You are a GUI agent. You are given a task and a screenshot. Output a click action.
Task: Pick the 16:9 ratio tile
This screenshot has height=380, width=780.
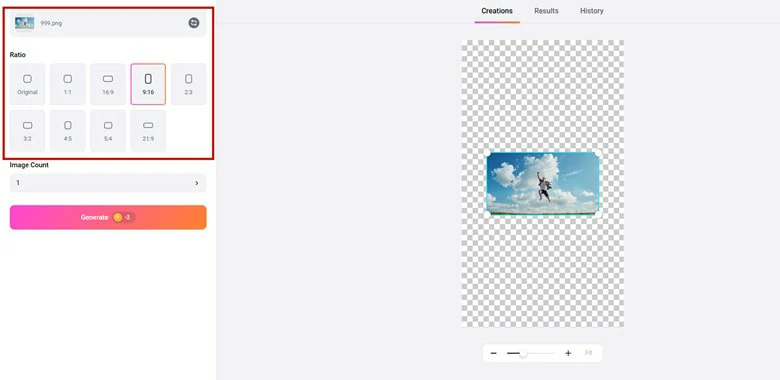click(x=108, y=84)
